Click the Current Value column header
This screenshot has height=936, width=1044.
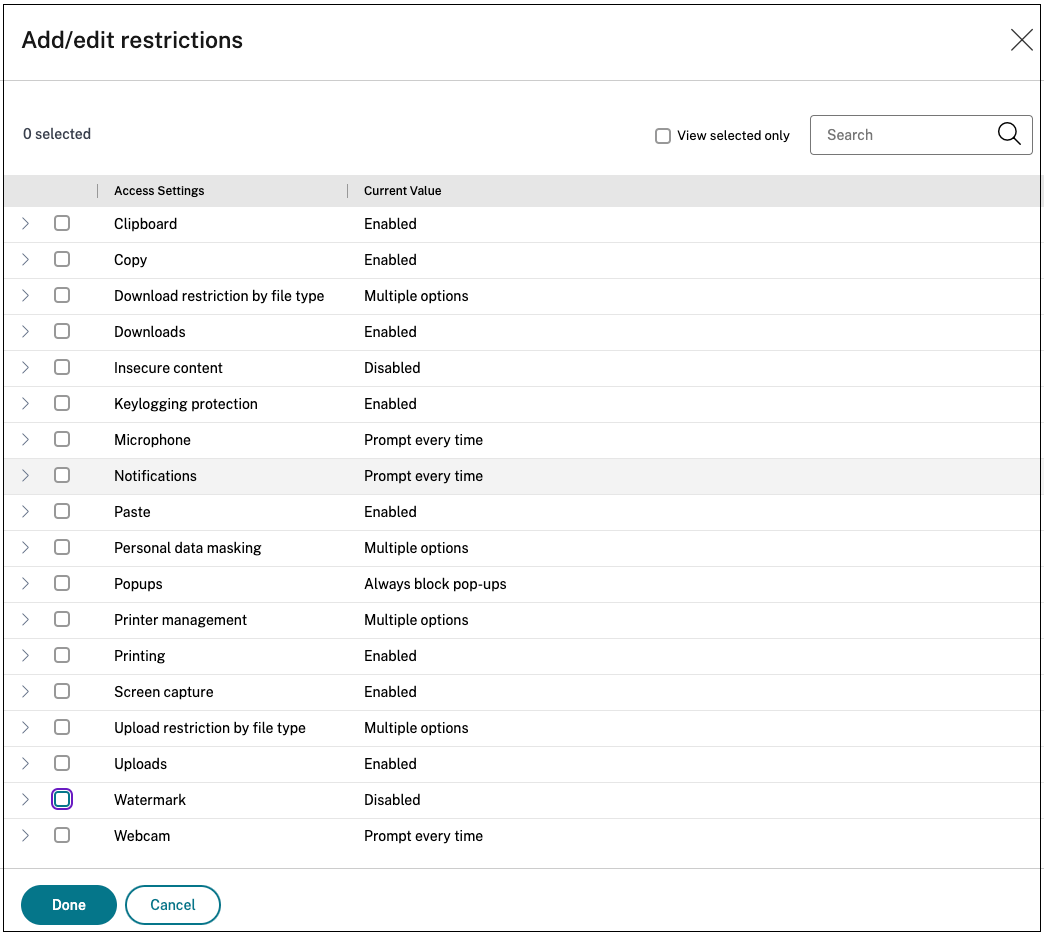[x=402, y=191]
